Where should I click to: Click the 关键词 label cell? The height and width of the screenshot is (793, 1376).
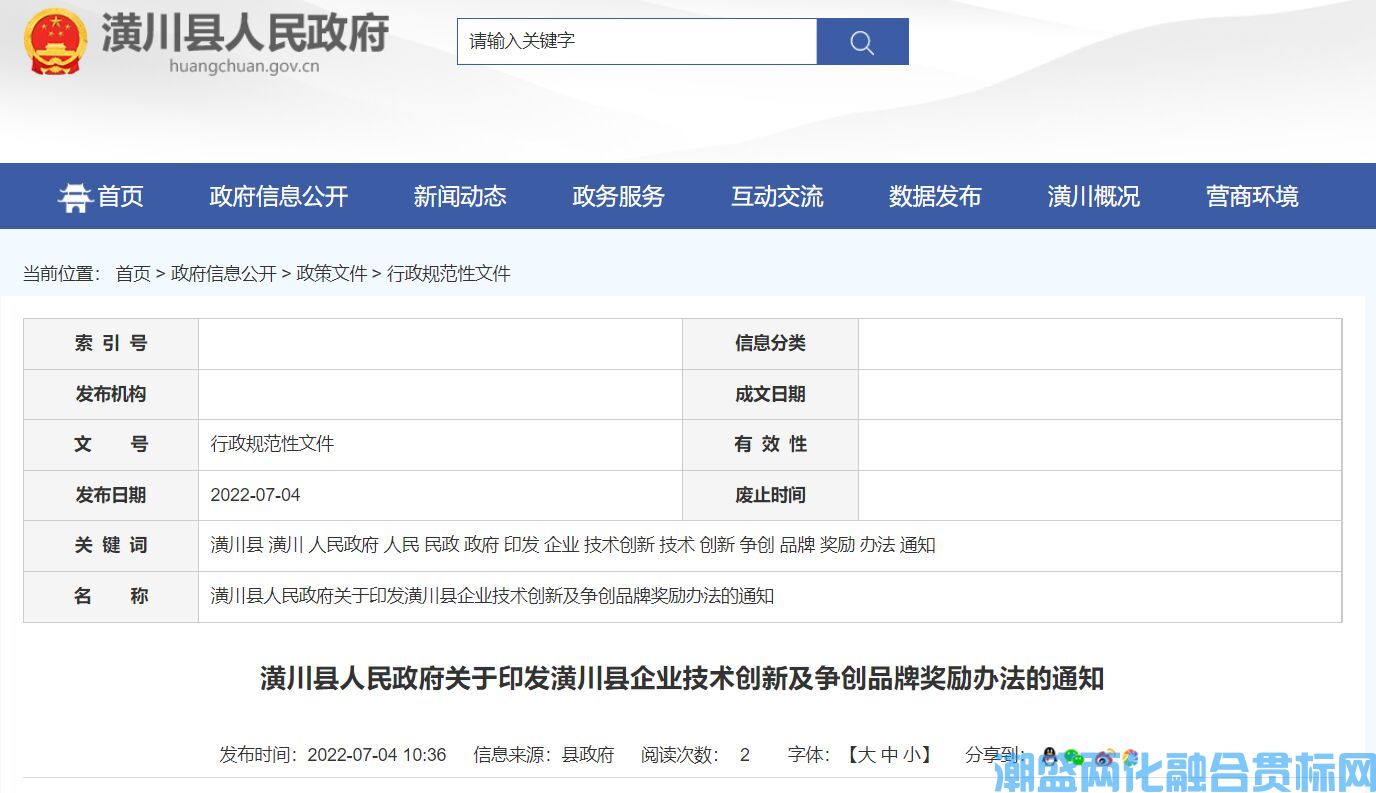[111, 545]
